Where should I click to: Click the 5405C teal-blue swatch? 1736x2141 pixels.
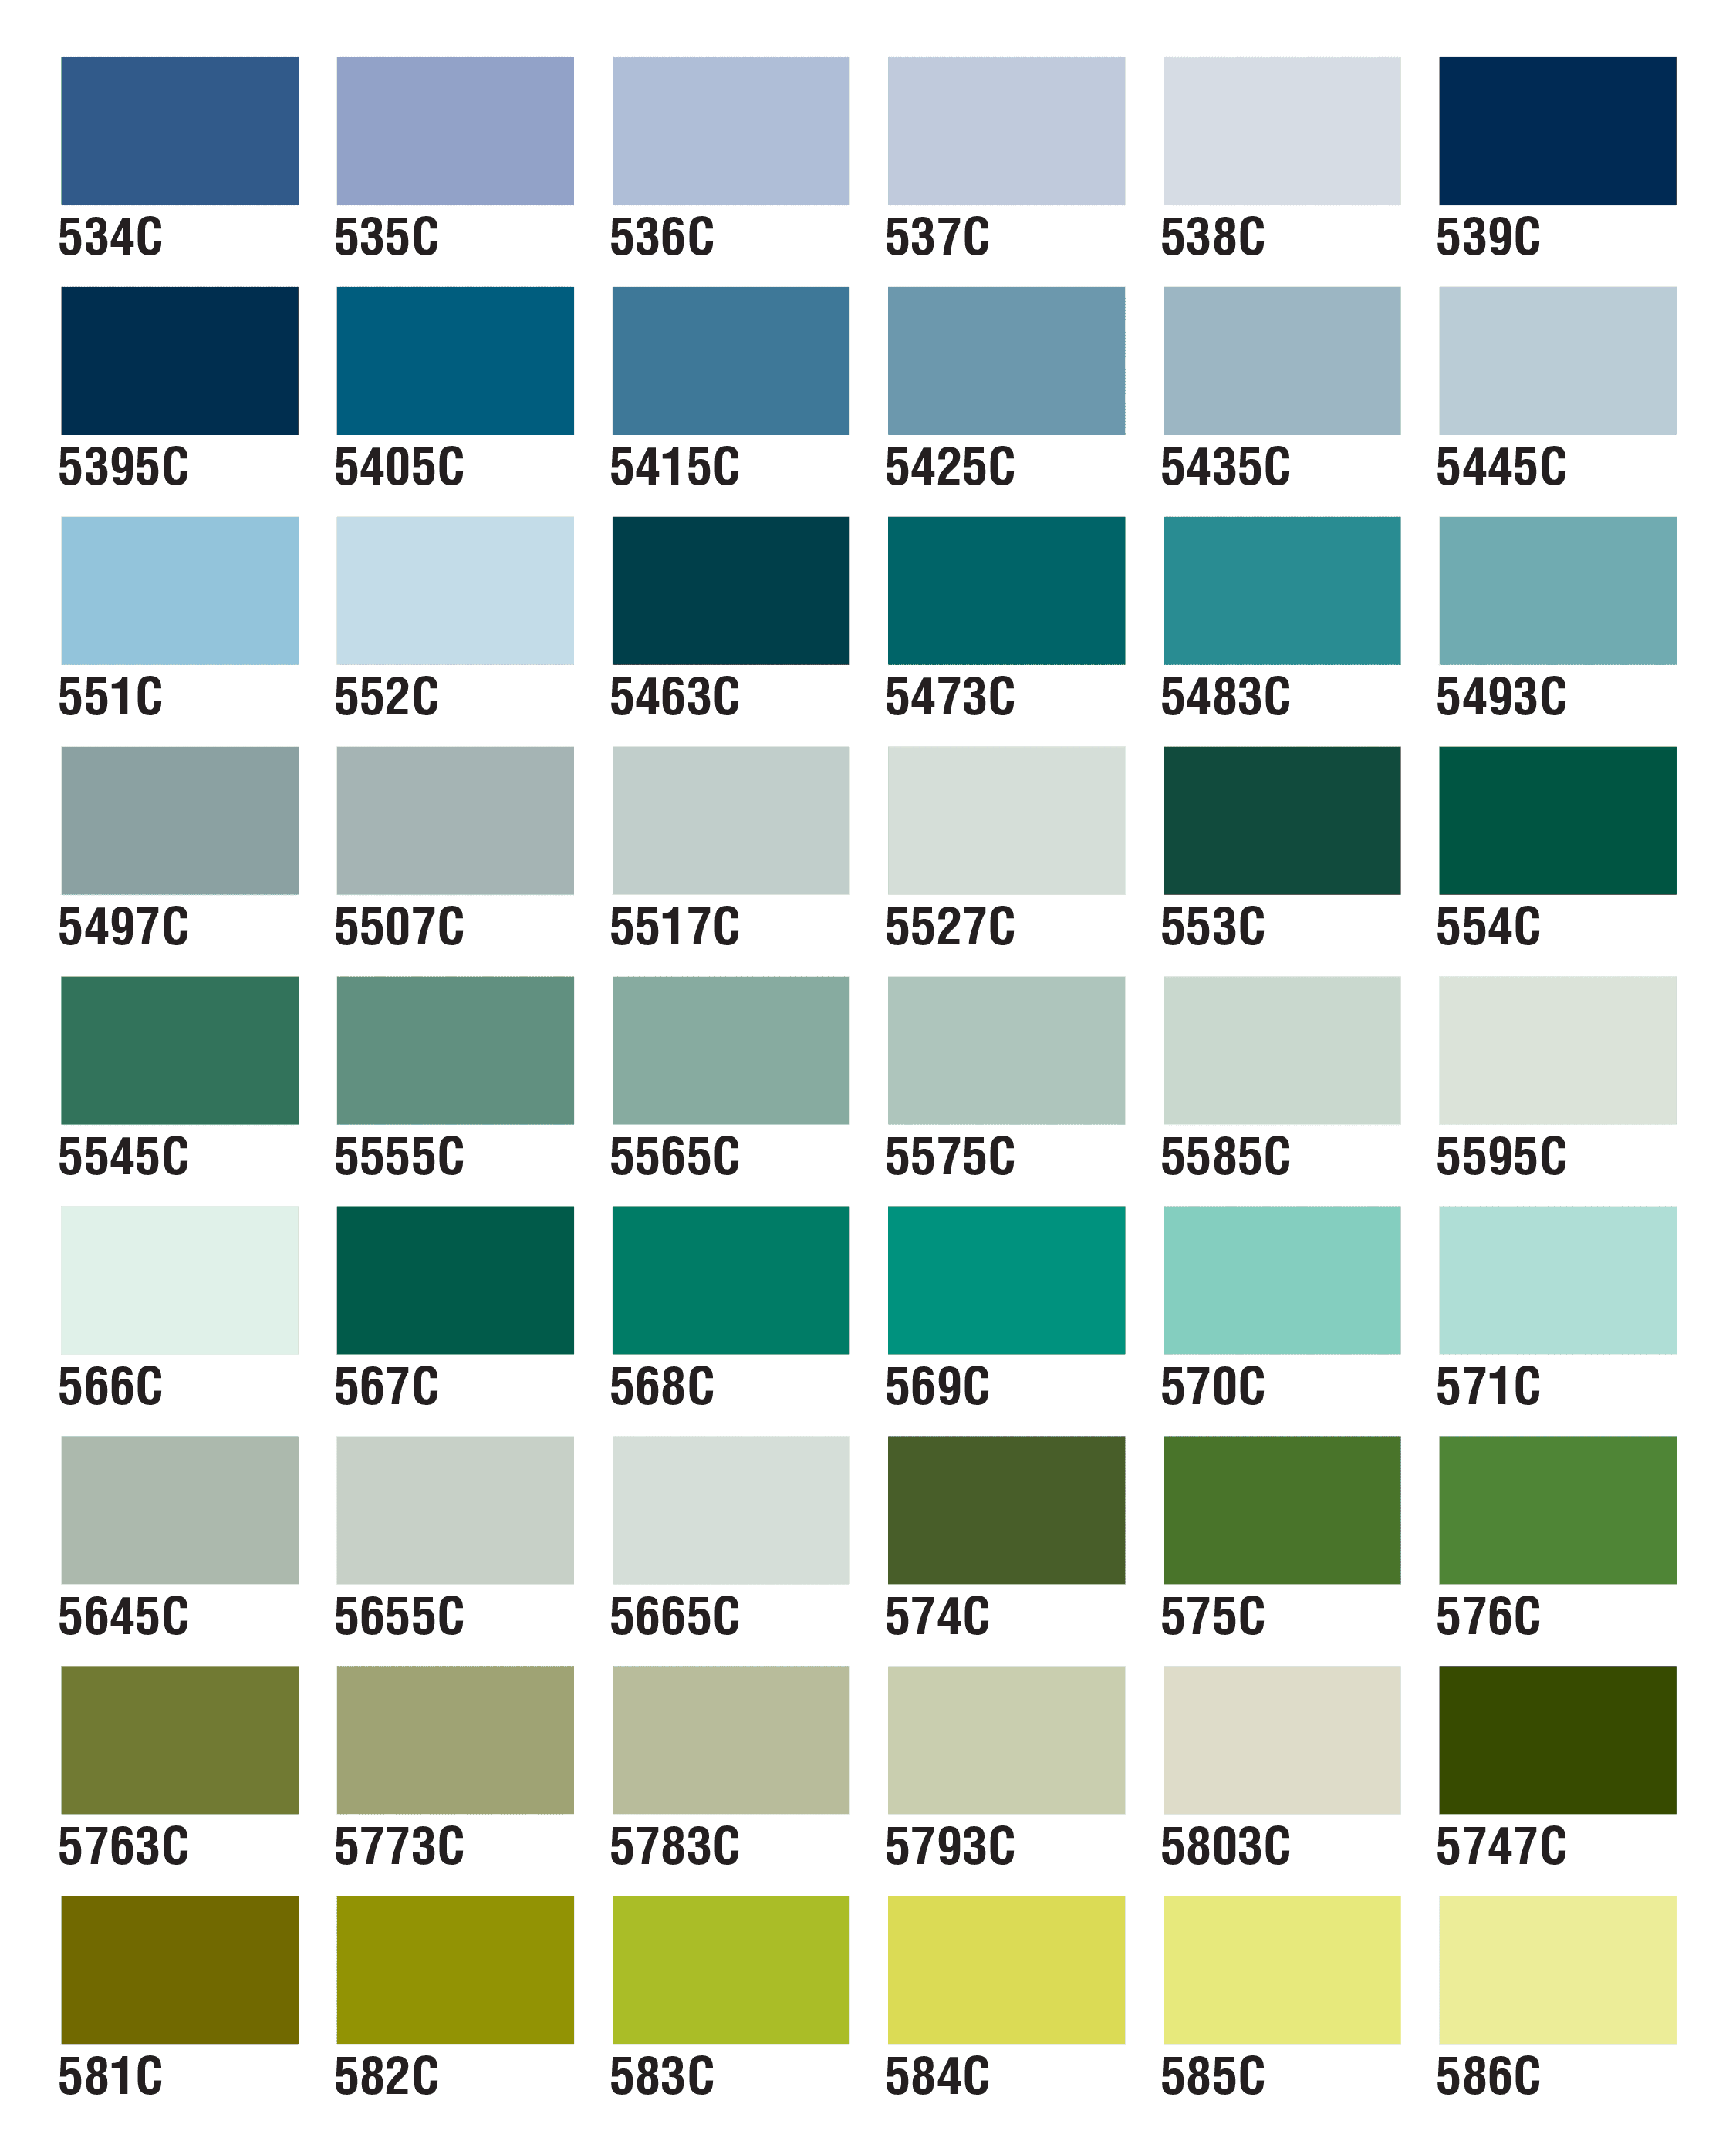(x=455, y=361)
